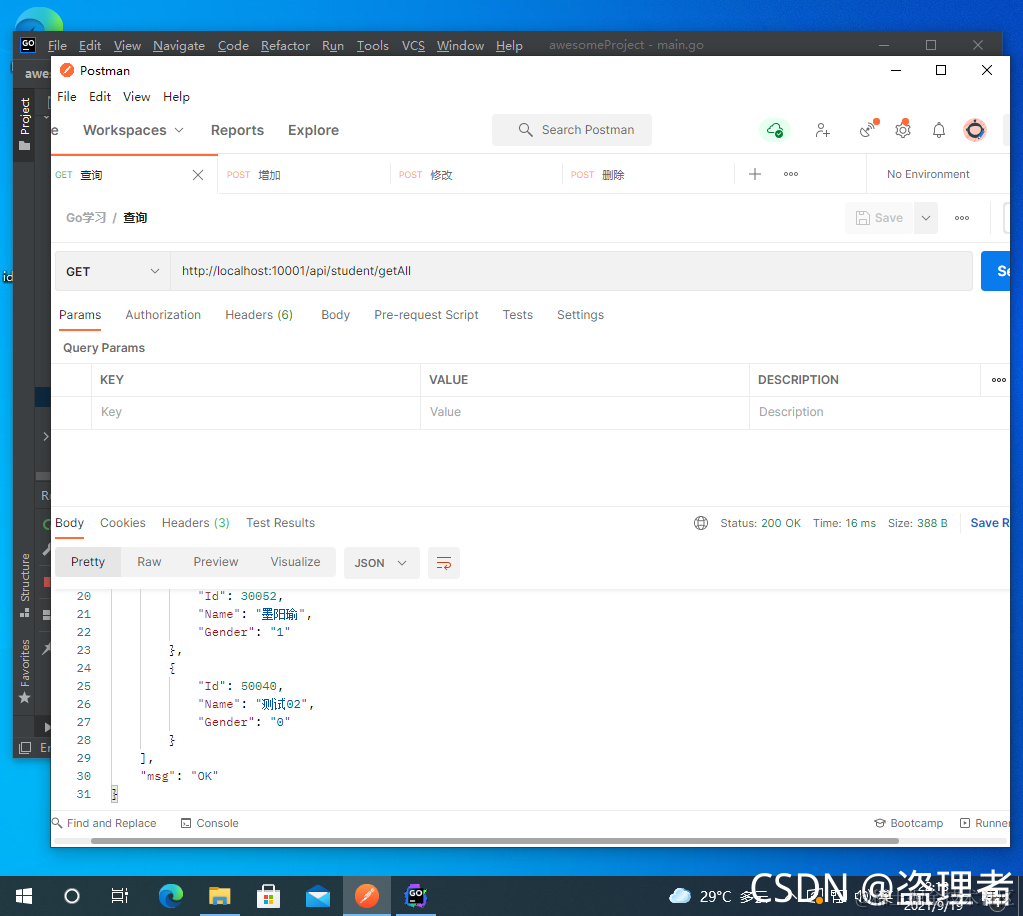This screenshot has width=1023, height=916.
Task: Select Visualize response view
Action: click(296, 562)
